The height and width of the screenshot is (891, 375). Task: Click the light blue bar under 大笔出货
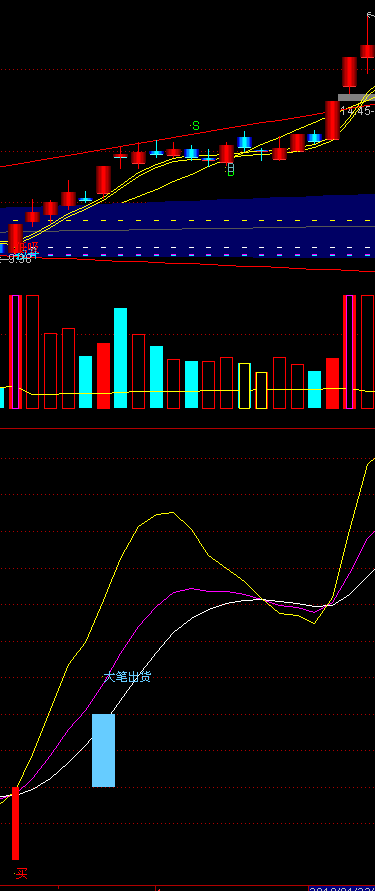pos(103,750)
